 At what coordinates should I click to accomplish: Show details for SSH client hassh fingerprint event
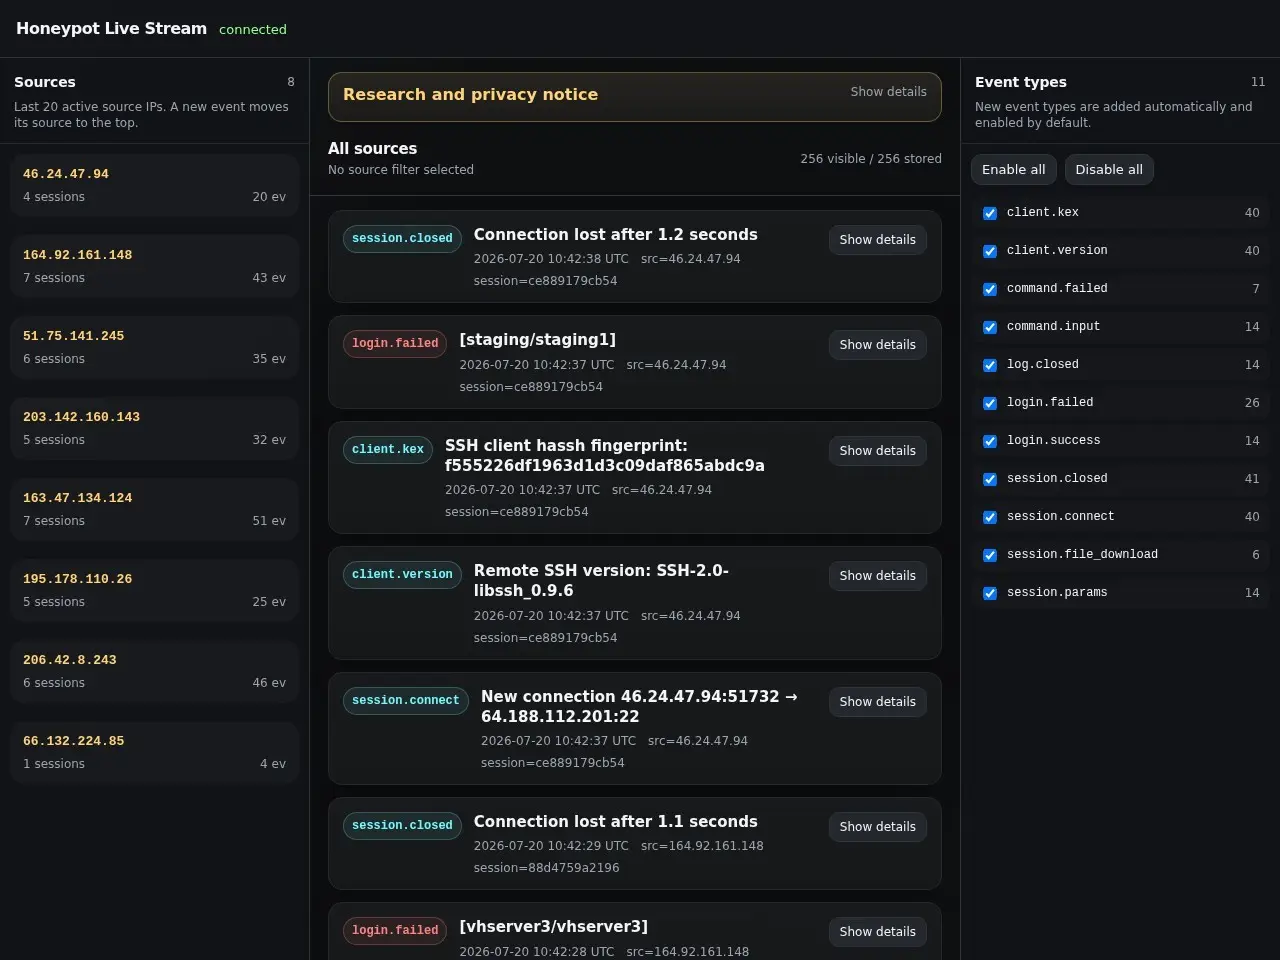click(x=877, y=451)
